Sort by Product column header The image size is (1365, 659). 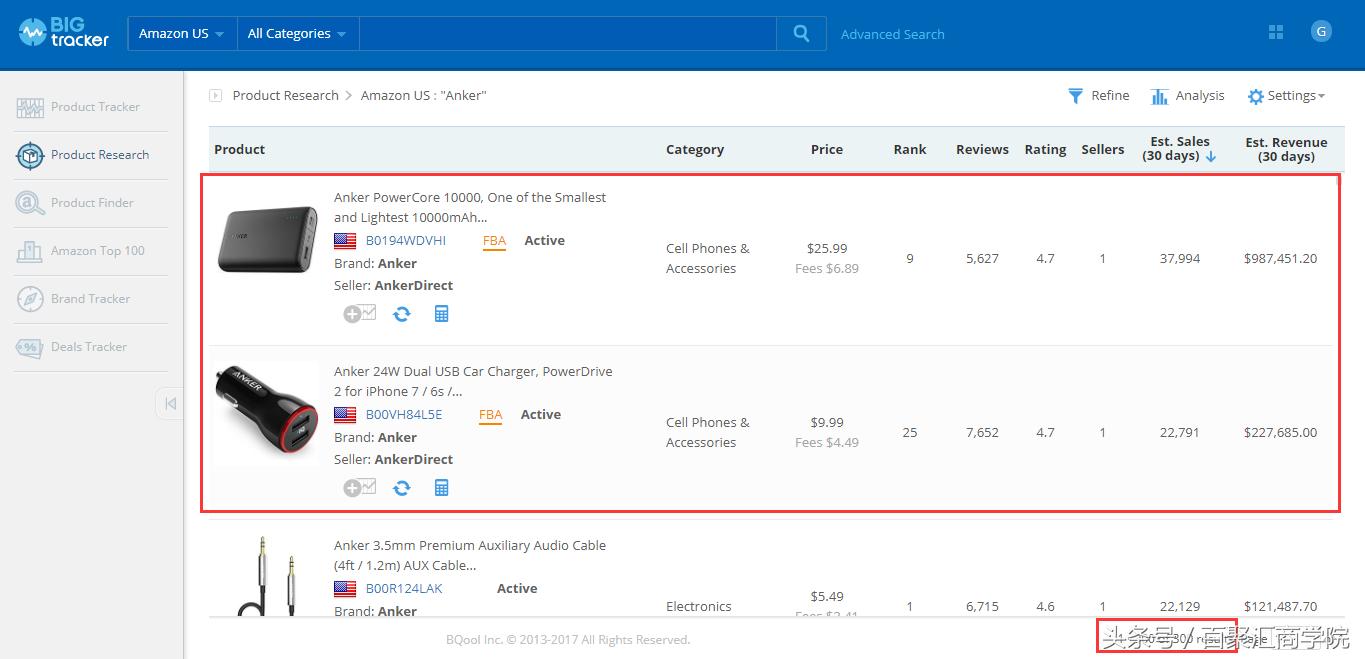click(x=239, y=149)
